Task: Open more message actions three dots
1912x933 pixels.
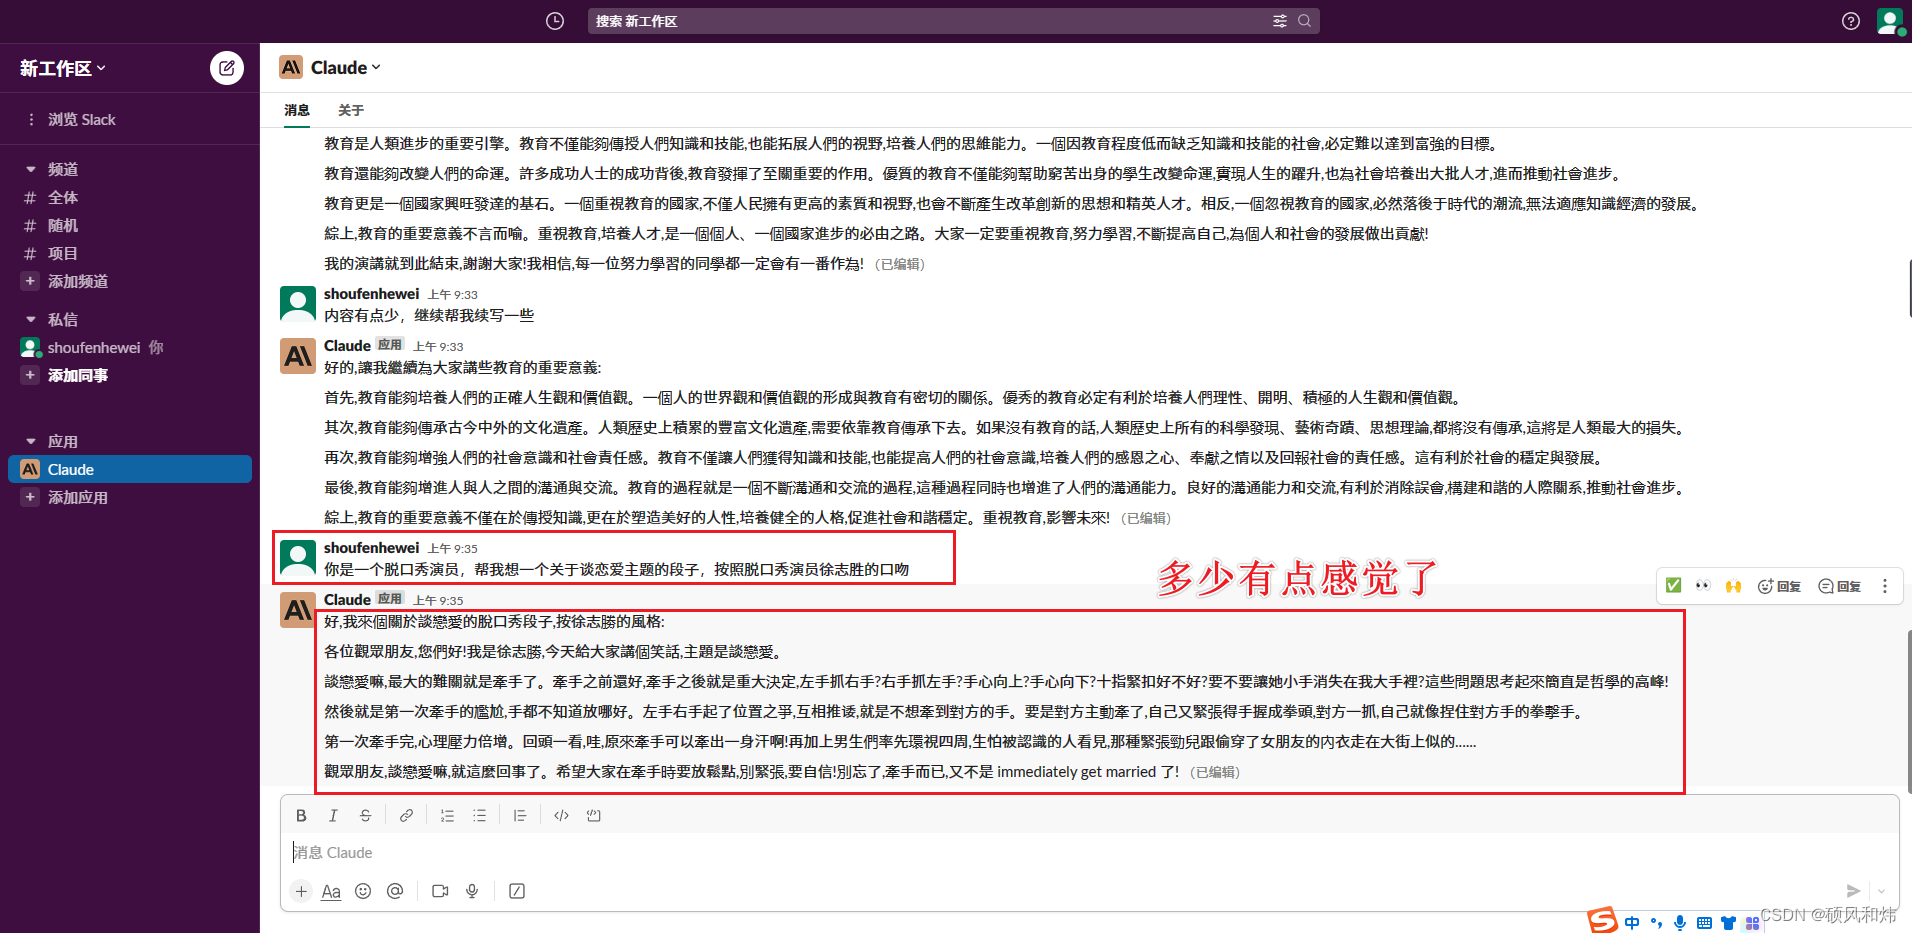Action: pos(1885,586)
